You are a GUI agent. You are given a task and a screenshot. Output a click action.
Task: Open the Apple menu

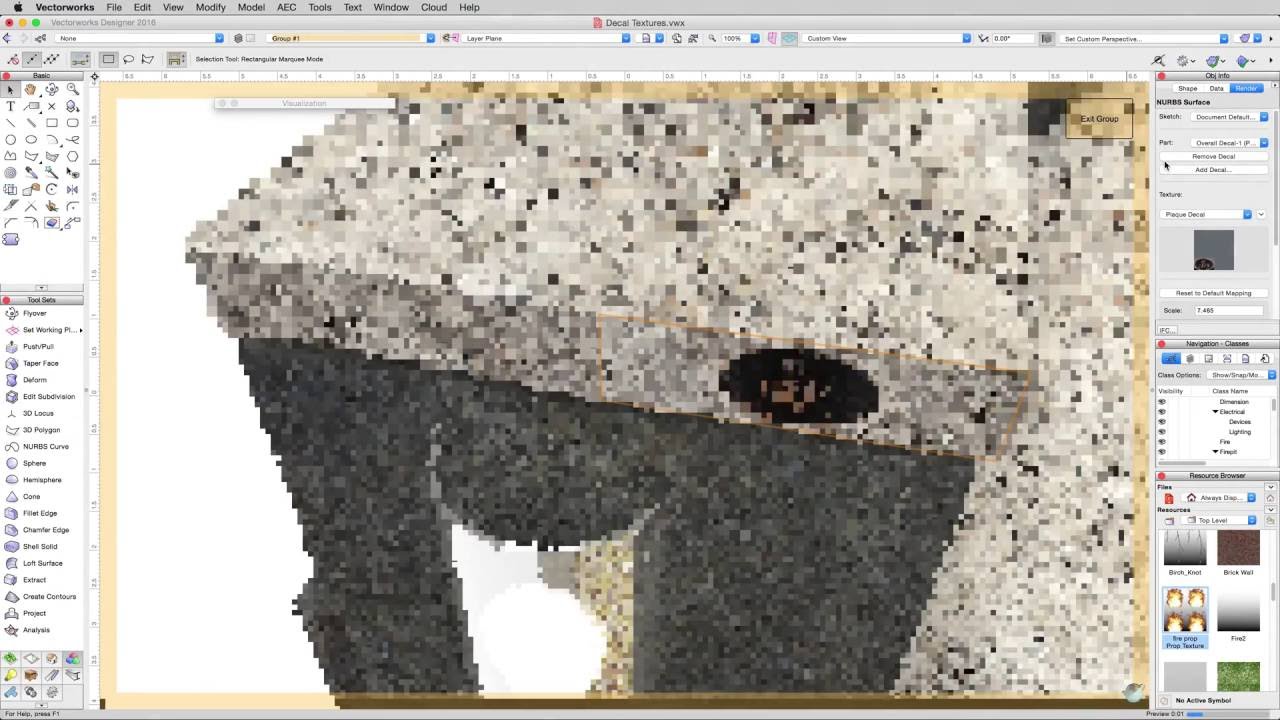coord(17,7)
